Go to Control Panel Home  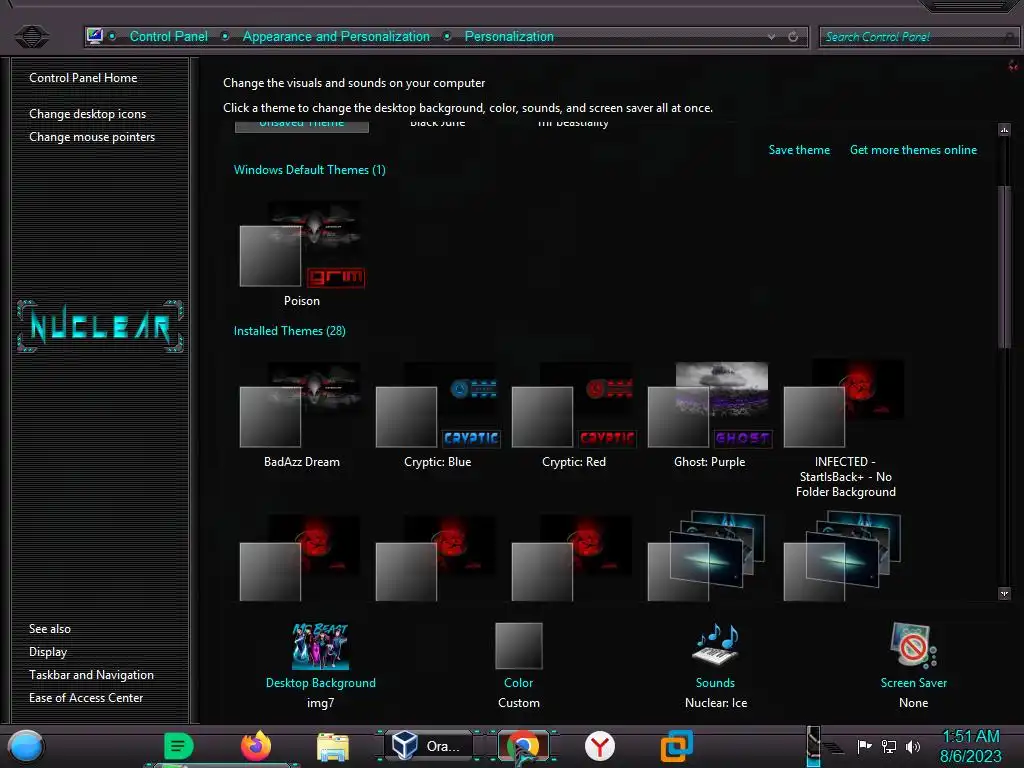click(x=83, y=78)
